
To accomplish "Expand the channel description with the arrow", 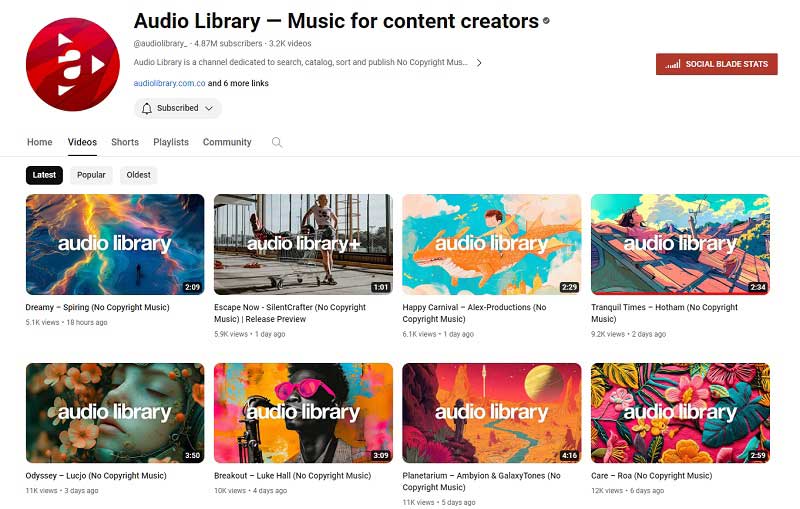I will tap(479, 63).
